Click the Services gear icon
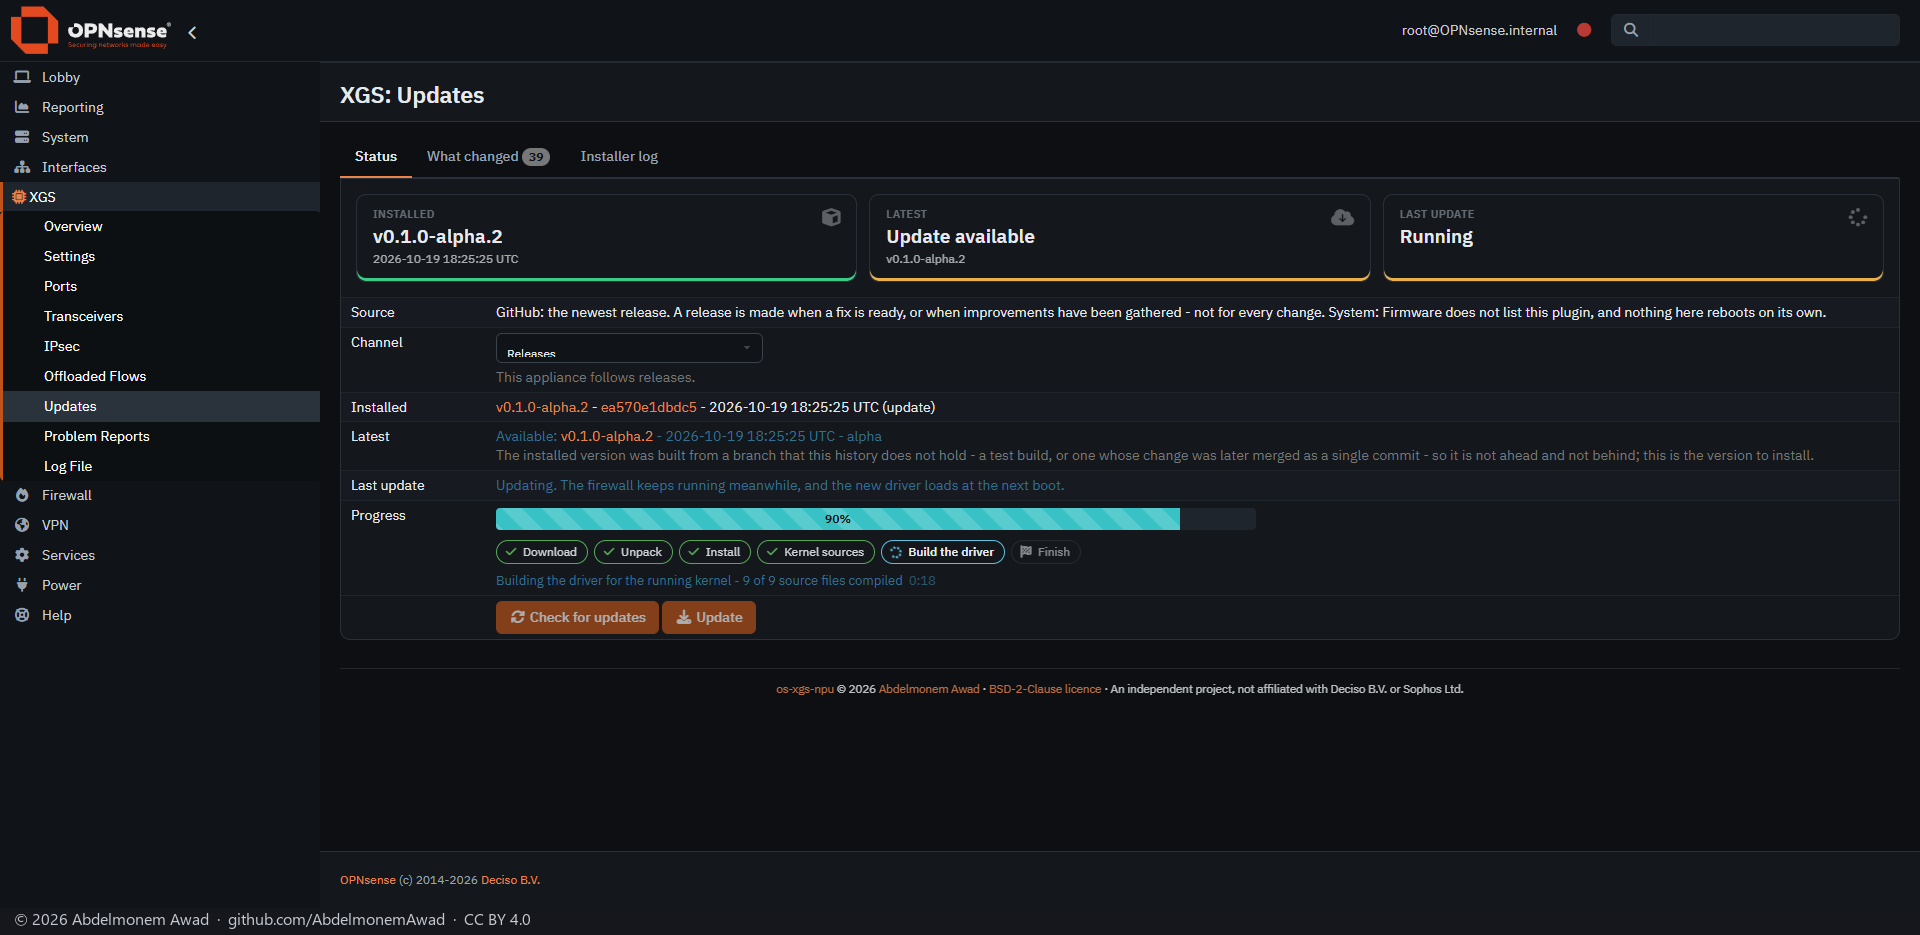The height and width of the screenshot is (935, 1920). pos(22,555)
